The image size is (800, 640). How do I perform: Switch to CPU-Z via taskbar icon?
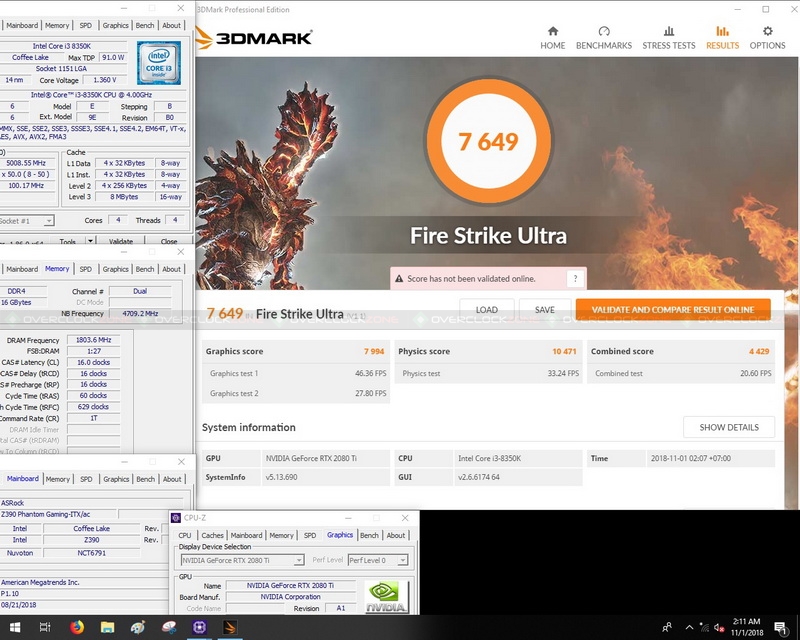(x=199, y=627)
